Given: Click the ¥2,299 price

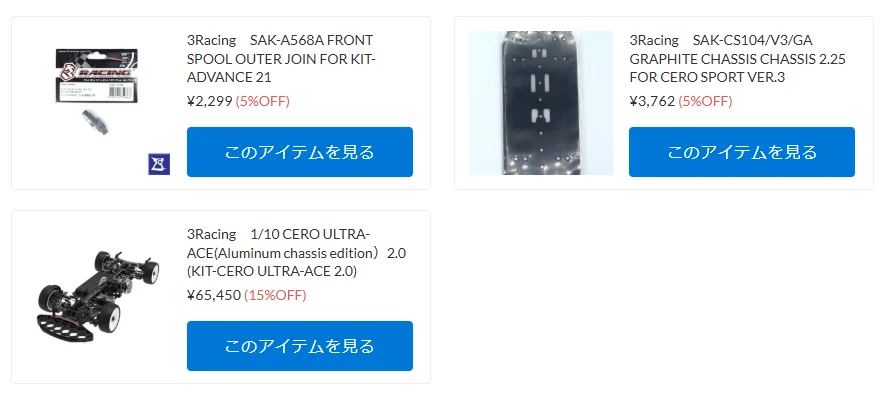Looking at the screenshot, I should coord(210,101).
